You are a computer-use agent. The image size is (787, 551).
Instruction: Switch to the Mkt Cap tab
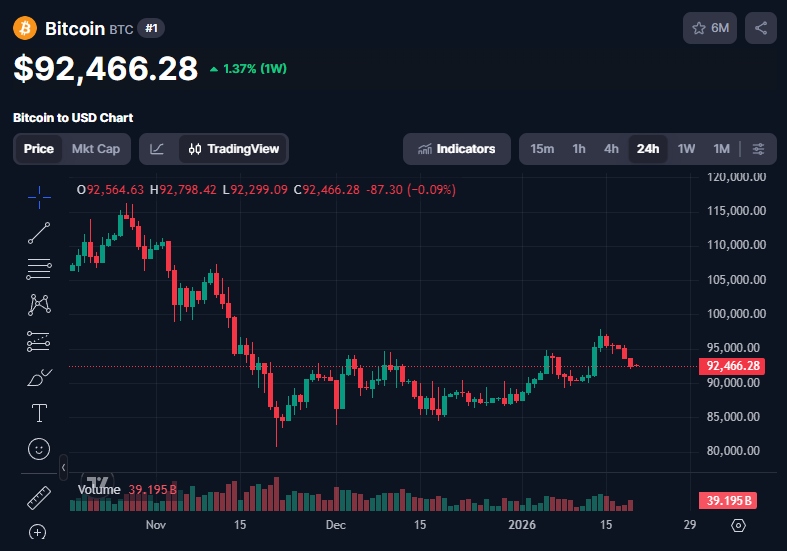coord(96,149)
